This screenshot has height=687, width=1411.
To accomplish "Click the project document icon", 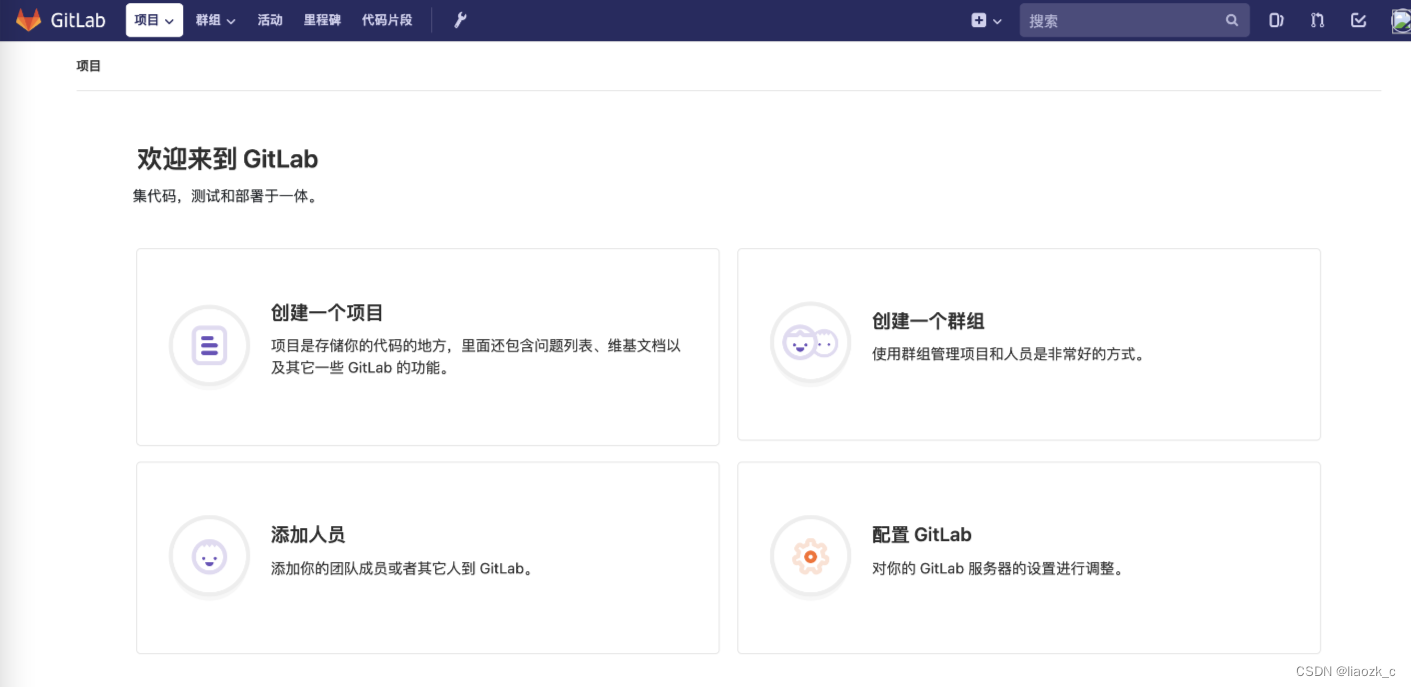I will pos(209,345).
